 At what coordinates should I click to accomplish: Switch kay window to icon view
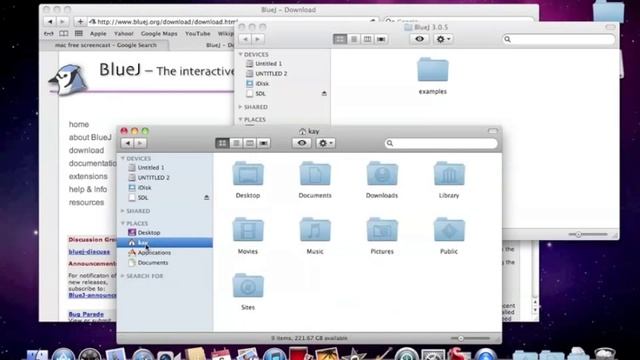(222, 143)
